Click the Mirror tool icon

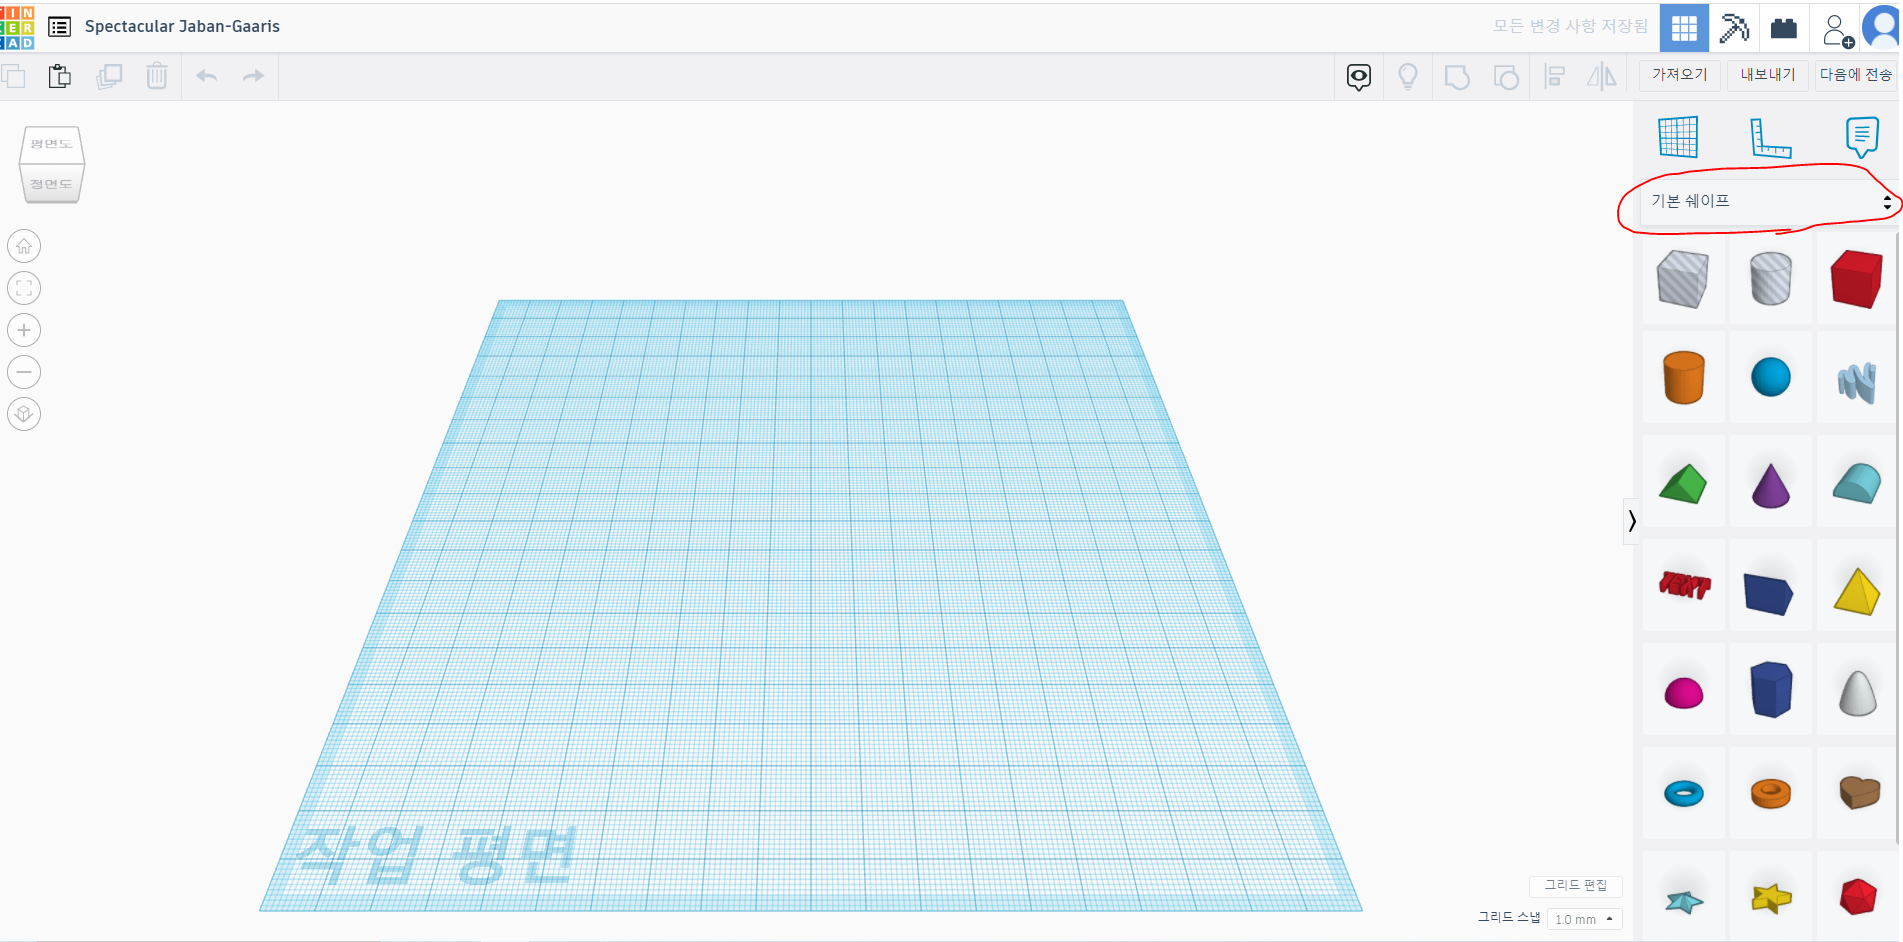point(1602,76)
